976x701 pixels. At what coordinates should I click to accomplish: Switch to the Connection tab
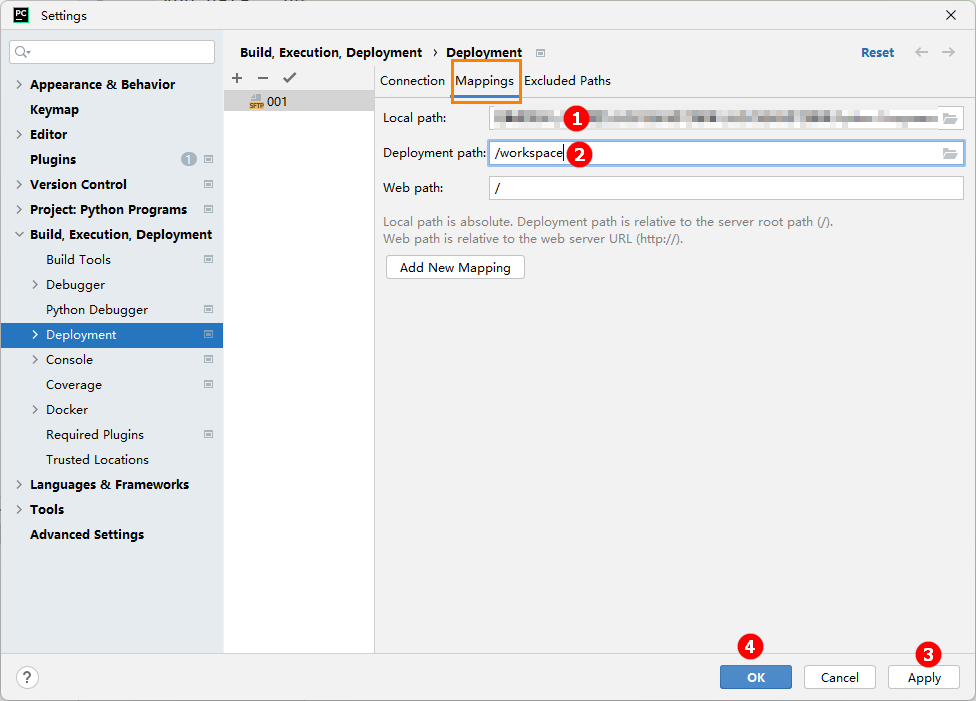tap(412, 81)
